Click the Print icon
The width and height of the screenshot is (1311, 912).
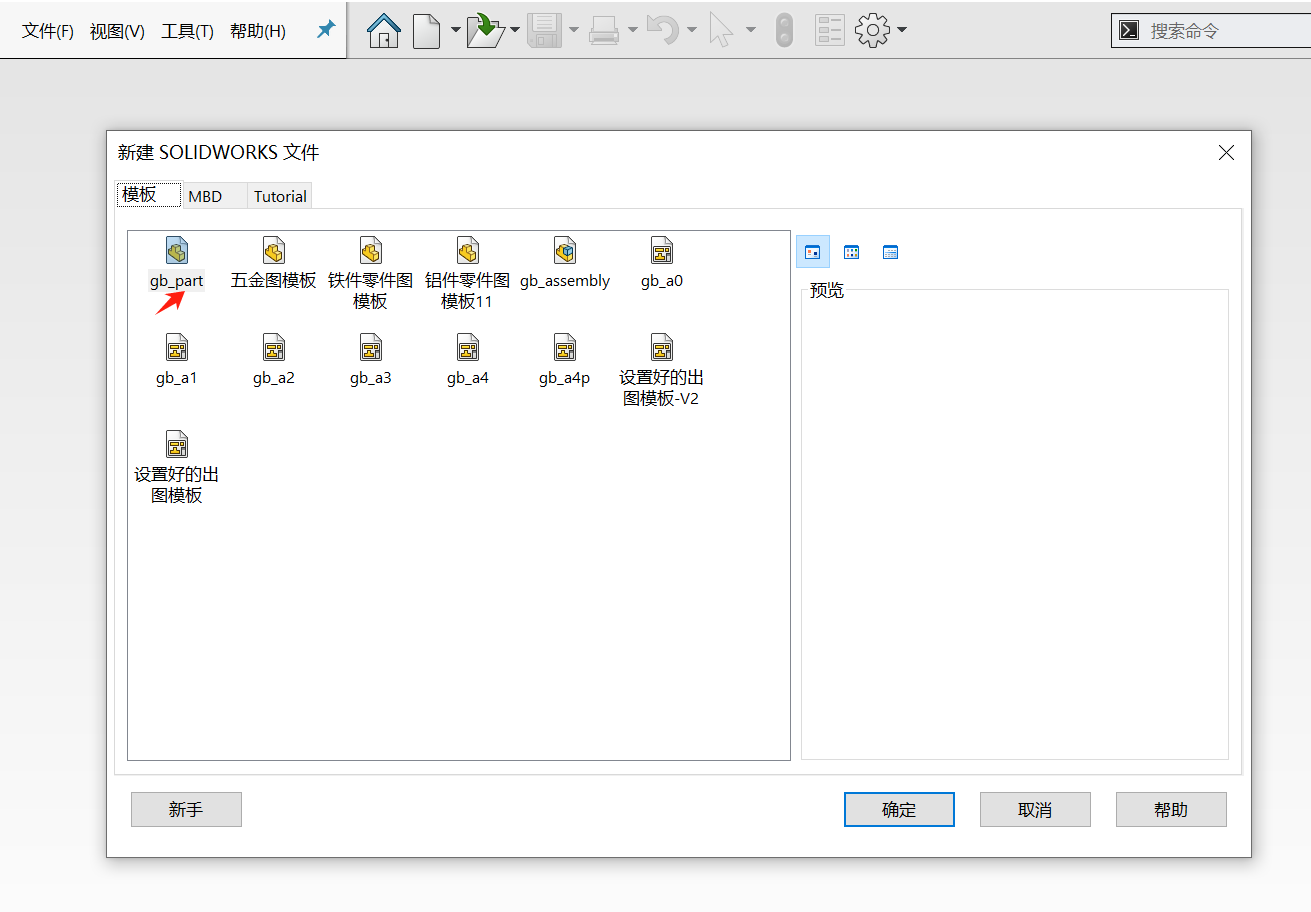[x=604, y=30]
